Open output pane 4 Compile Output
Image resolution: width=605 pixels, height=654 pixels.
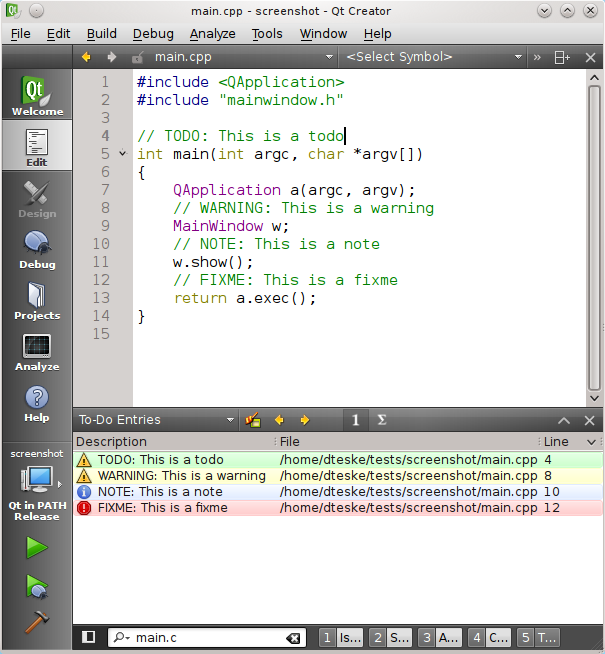tap(490, 638)
